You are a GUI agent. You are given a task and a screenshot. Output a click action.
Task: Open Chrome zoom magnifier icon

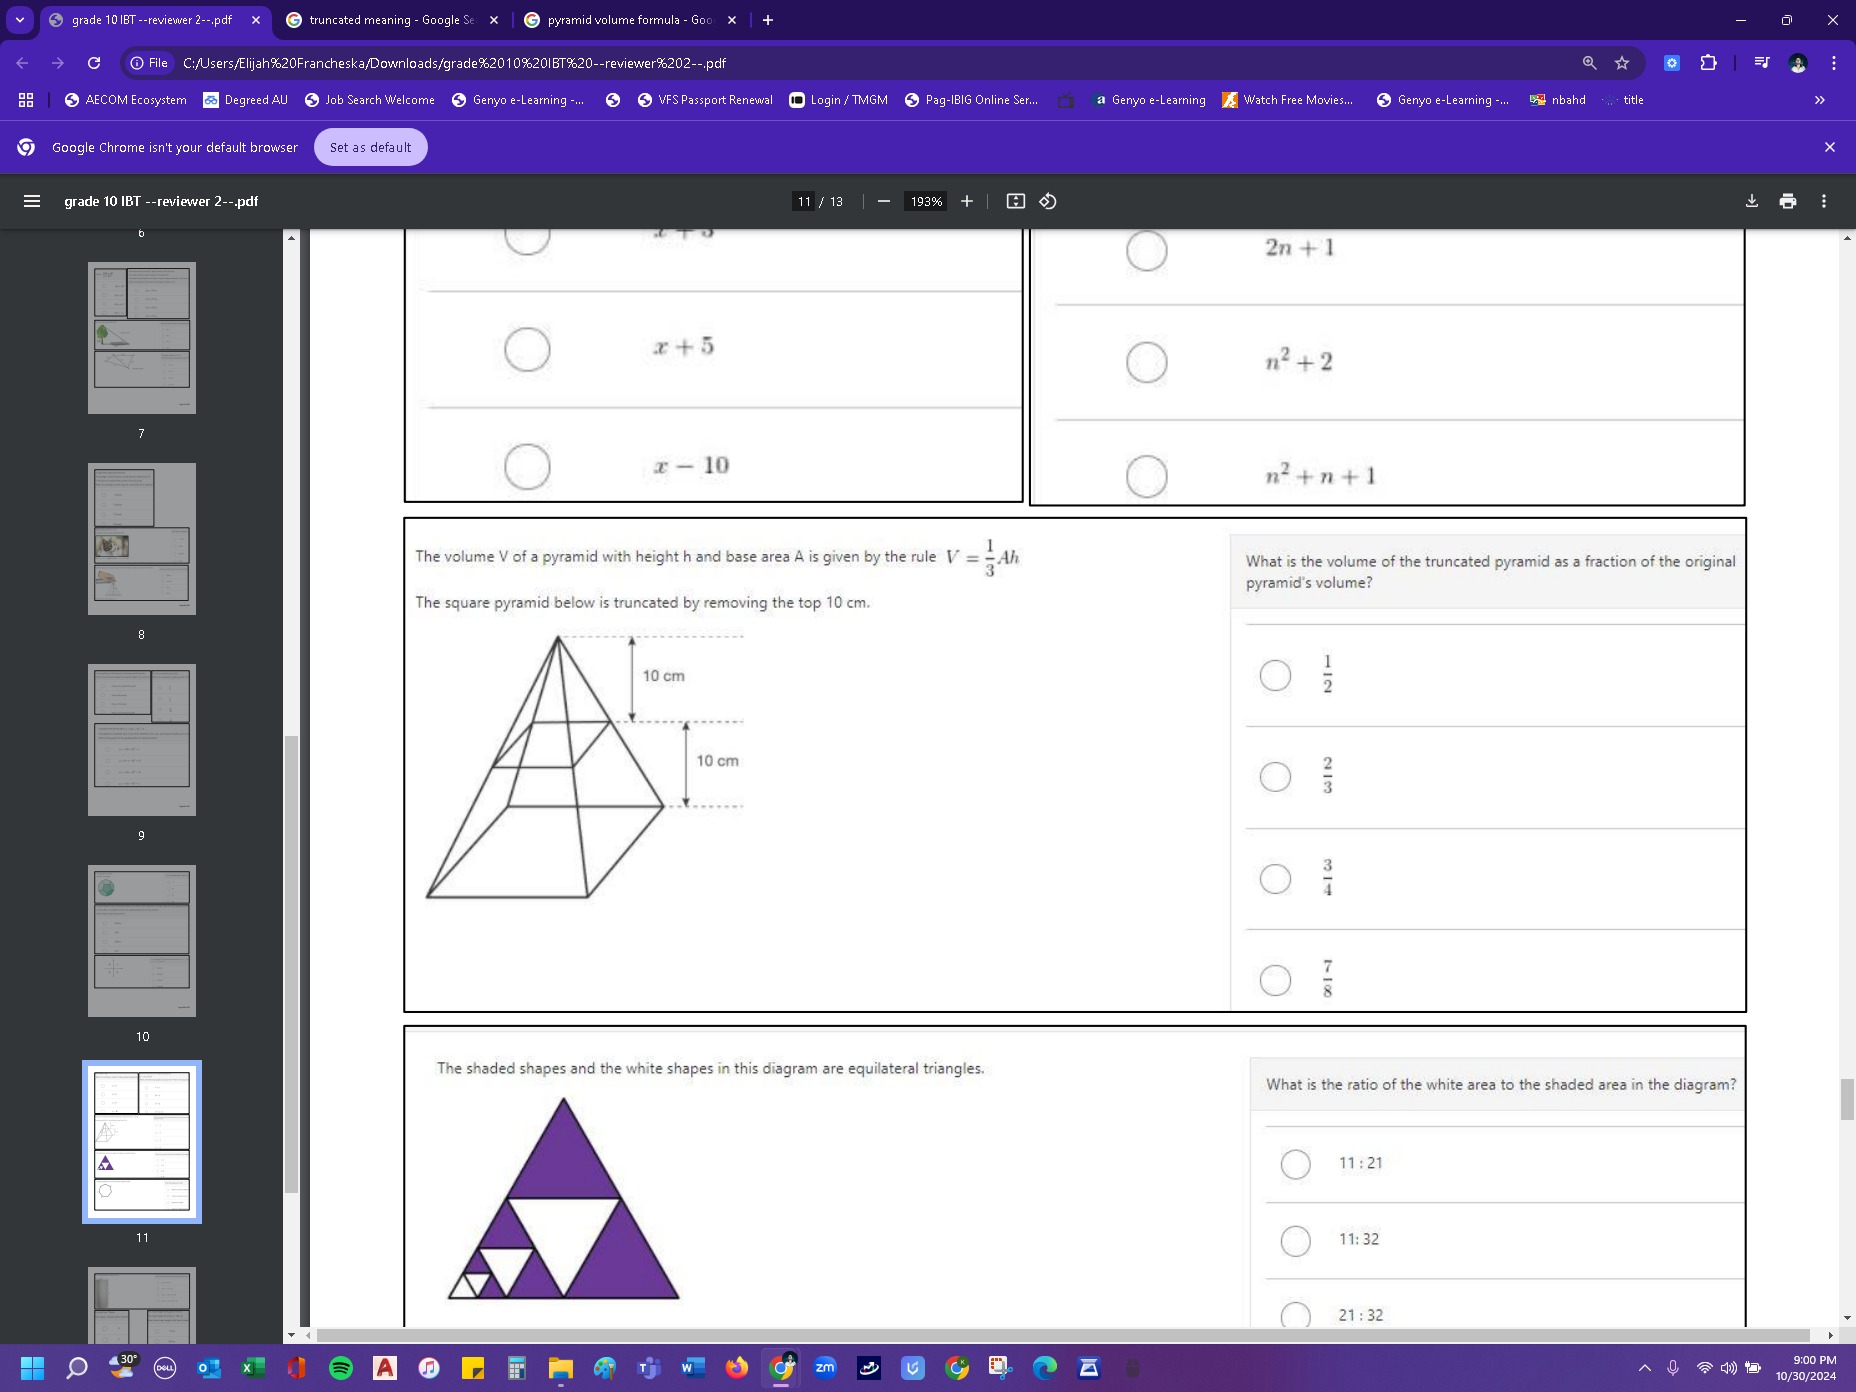pos(1589,63)
